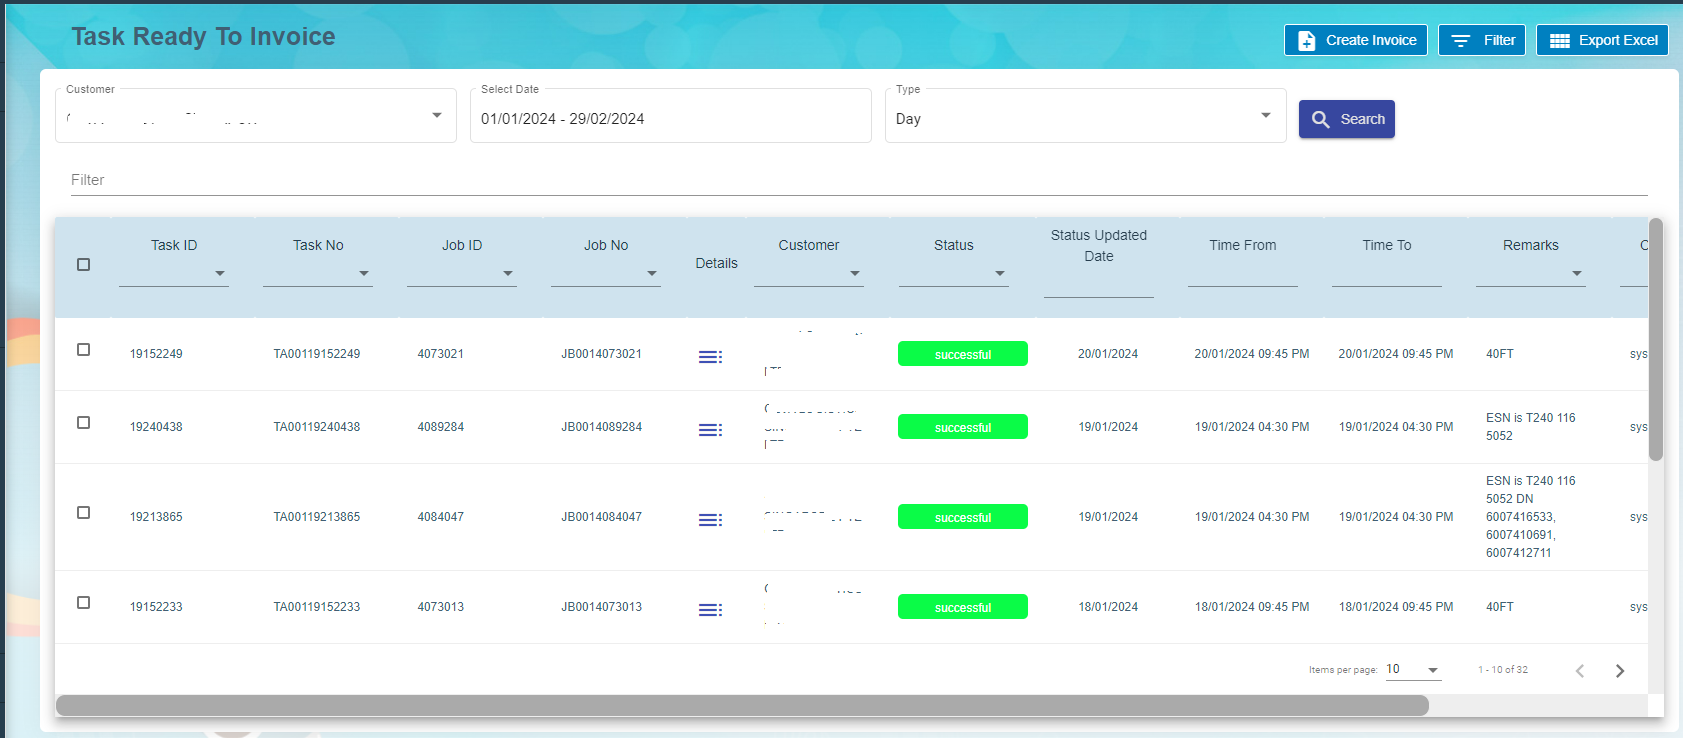Change items per page dropdown
The height and width of the screenshot is (738, 1683).
point(1413,670)
